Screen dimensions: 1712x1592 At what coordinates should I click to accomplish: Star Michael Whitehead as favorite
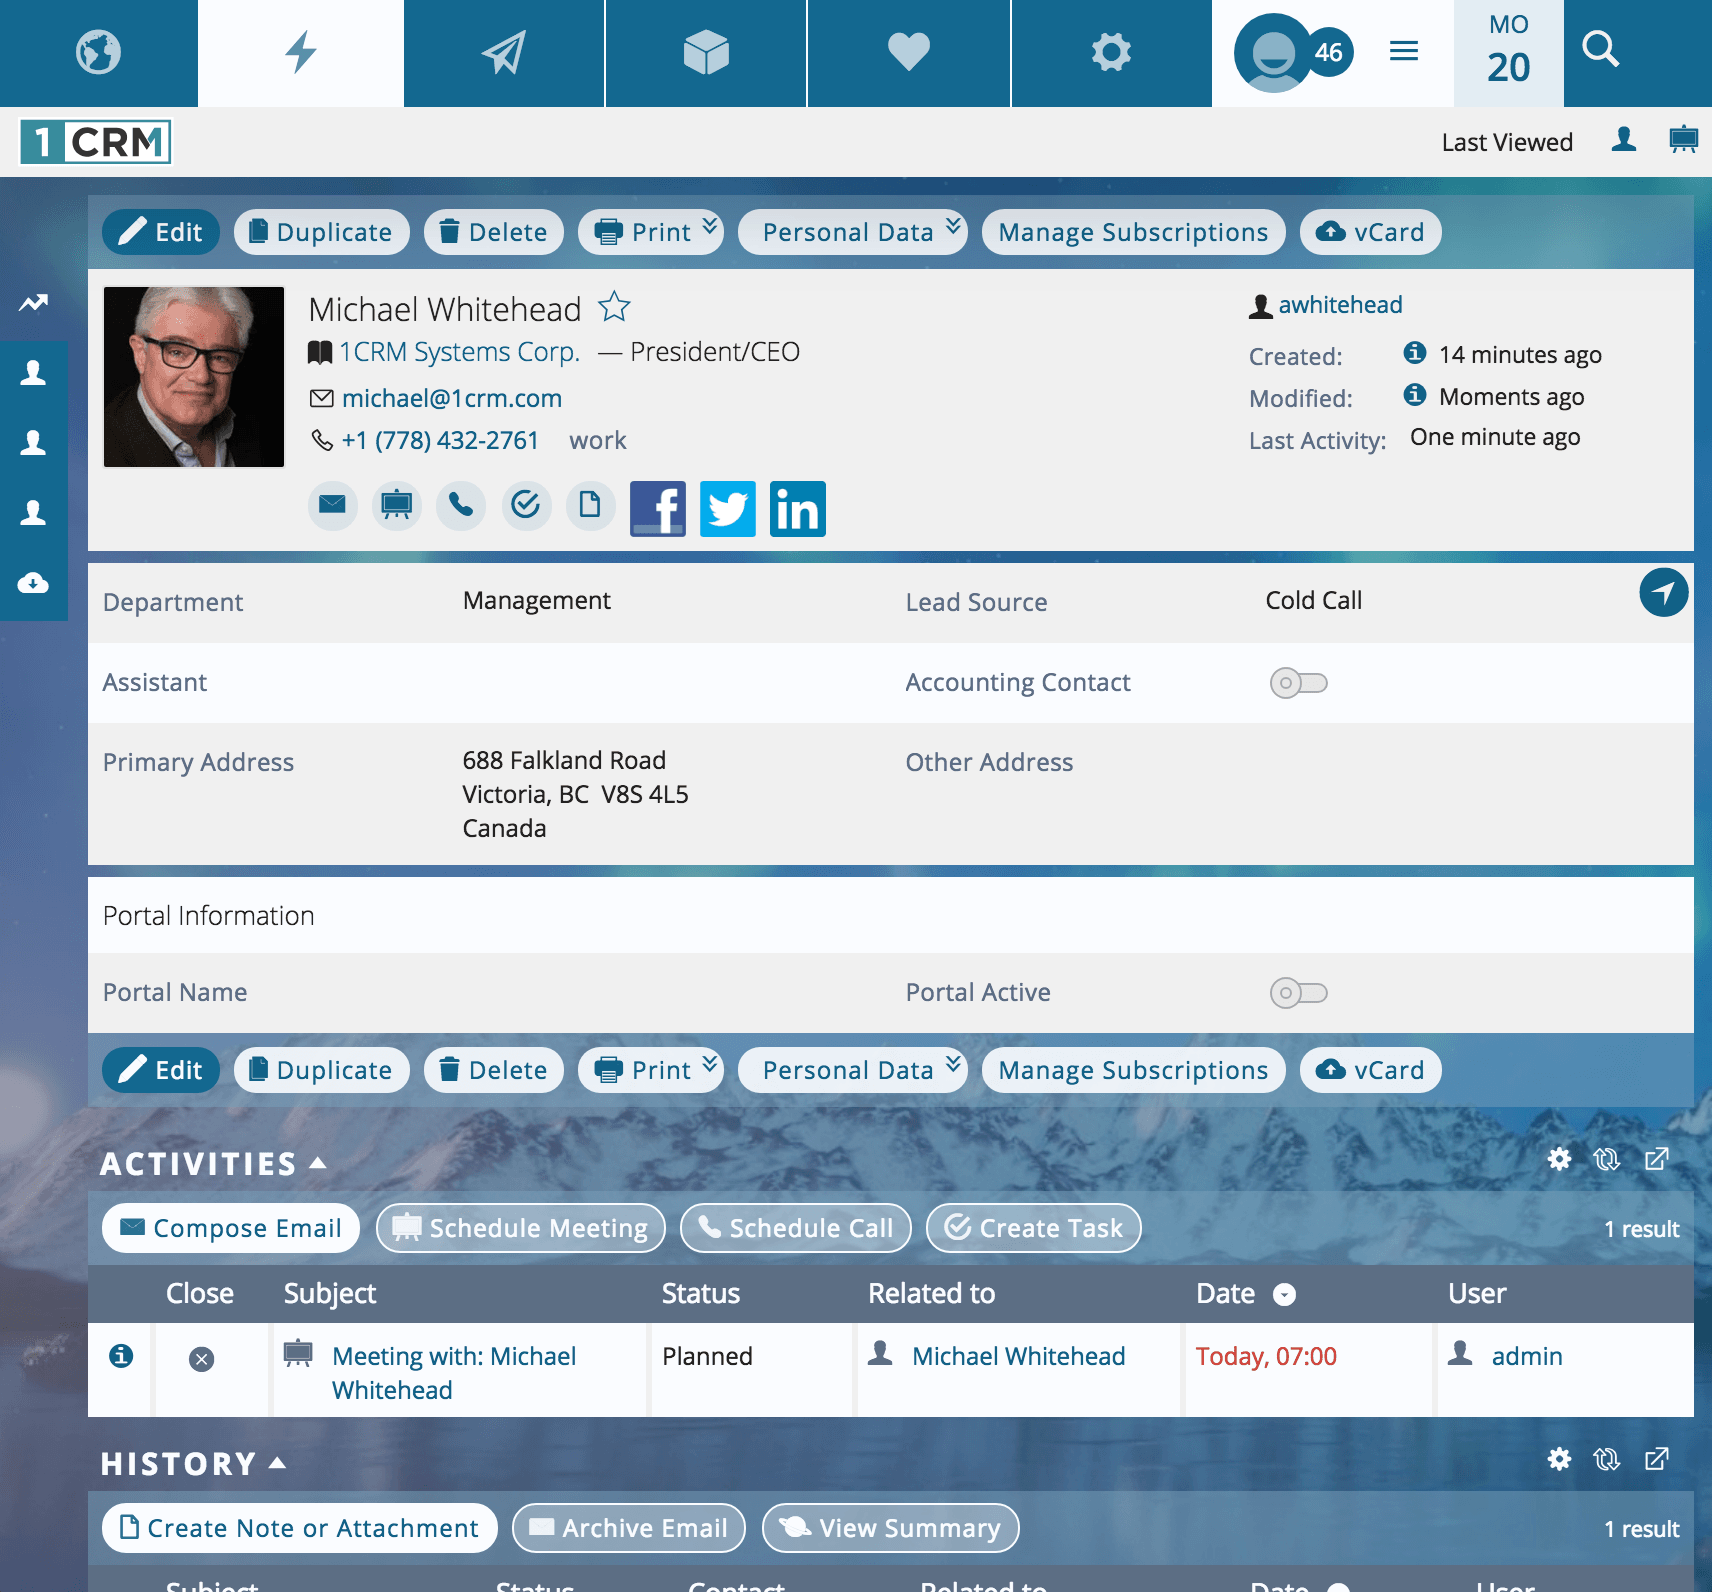click(x=614, y=307)
